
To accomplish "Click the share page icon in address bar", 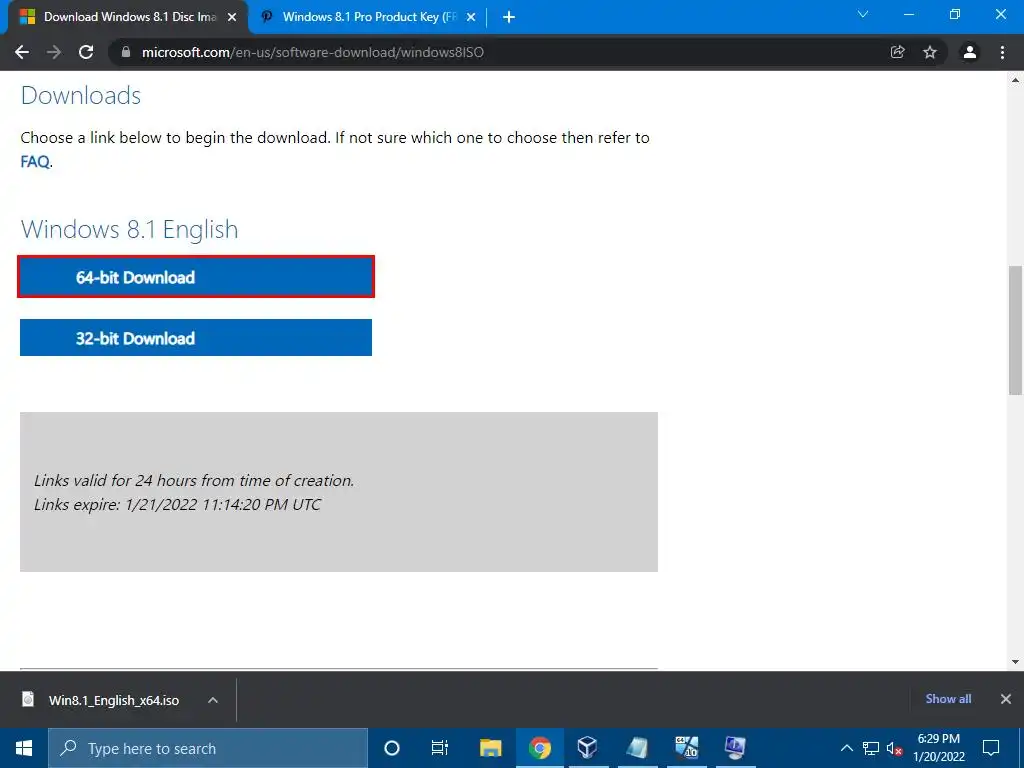I will [897, 52].
